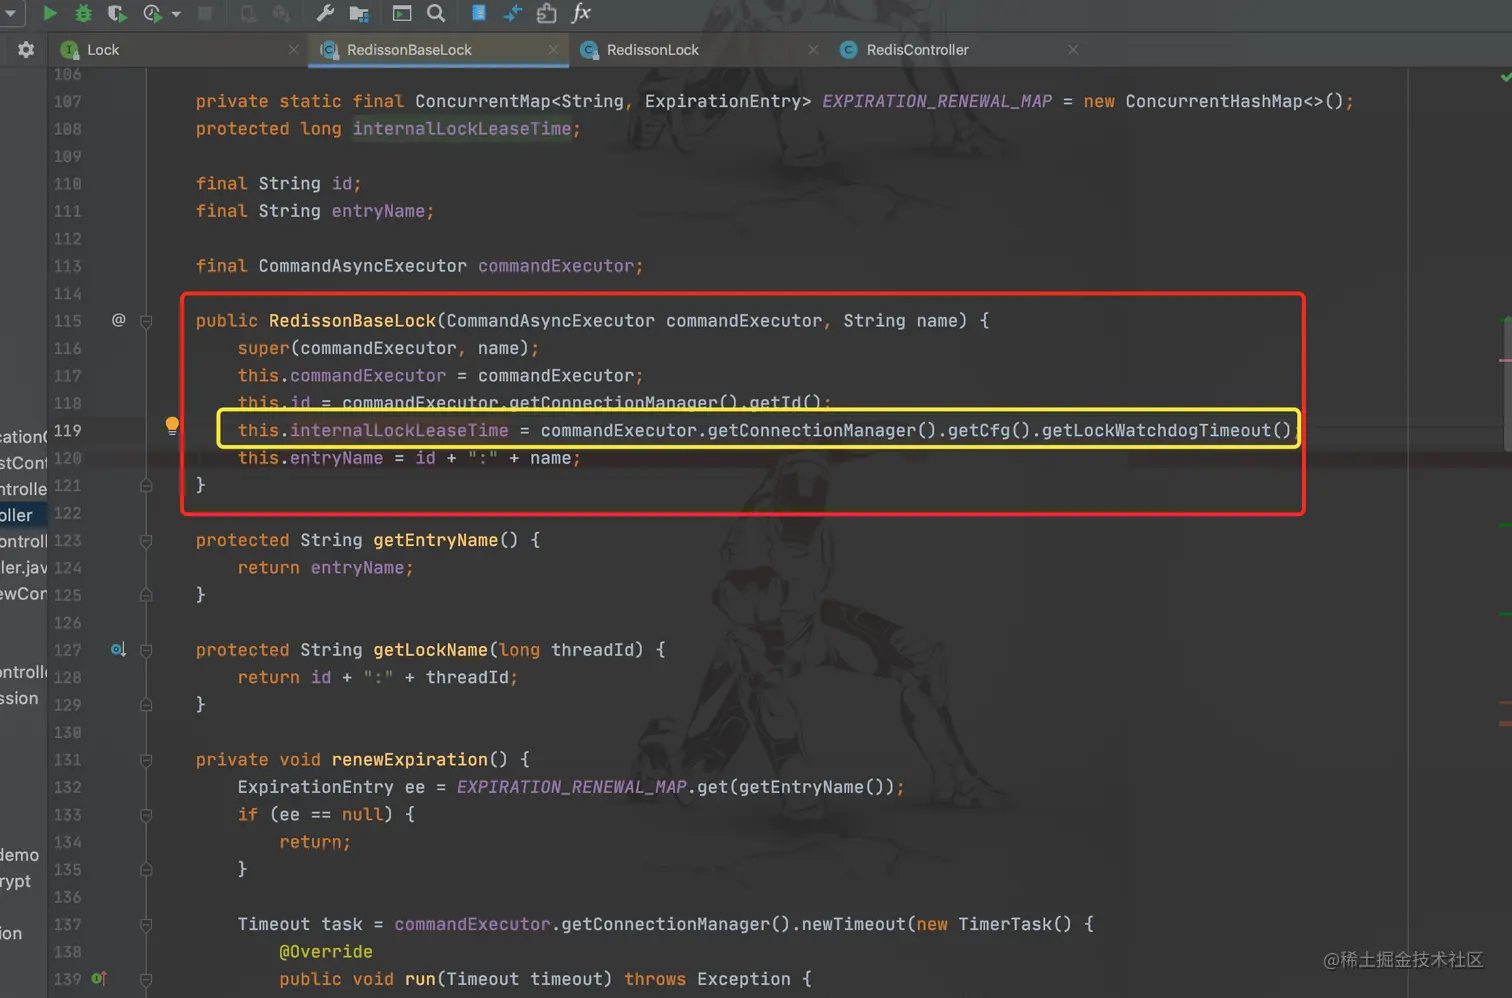Click the getEntryName method name on line 123

[x=436, y=540]
